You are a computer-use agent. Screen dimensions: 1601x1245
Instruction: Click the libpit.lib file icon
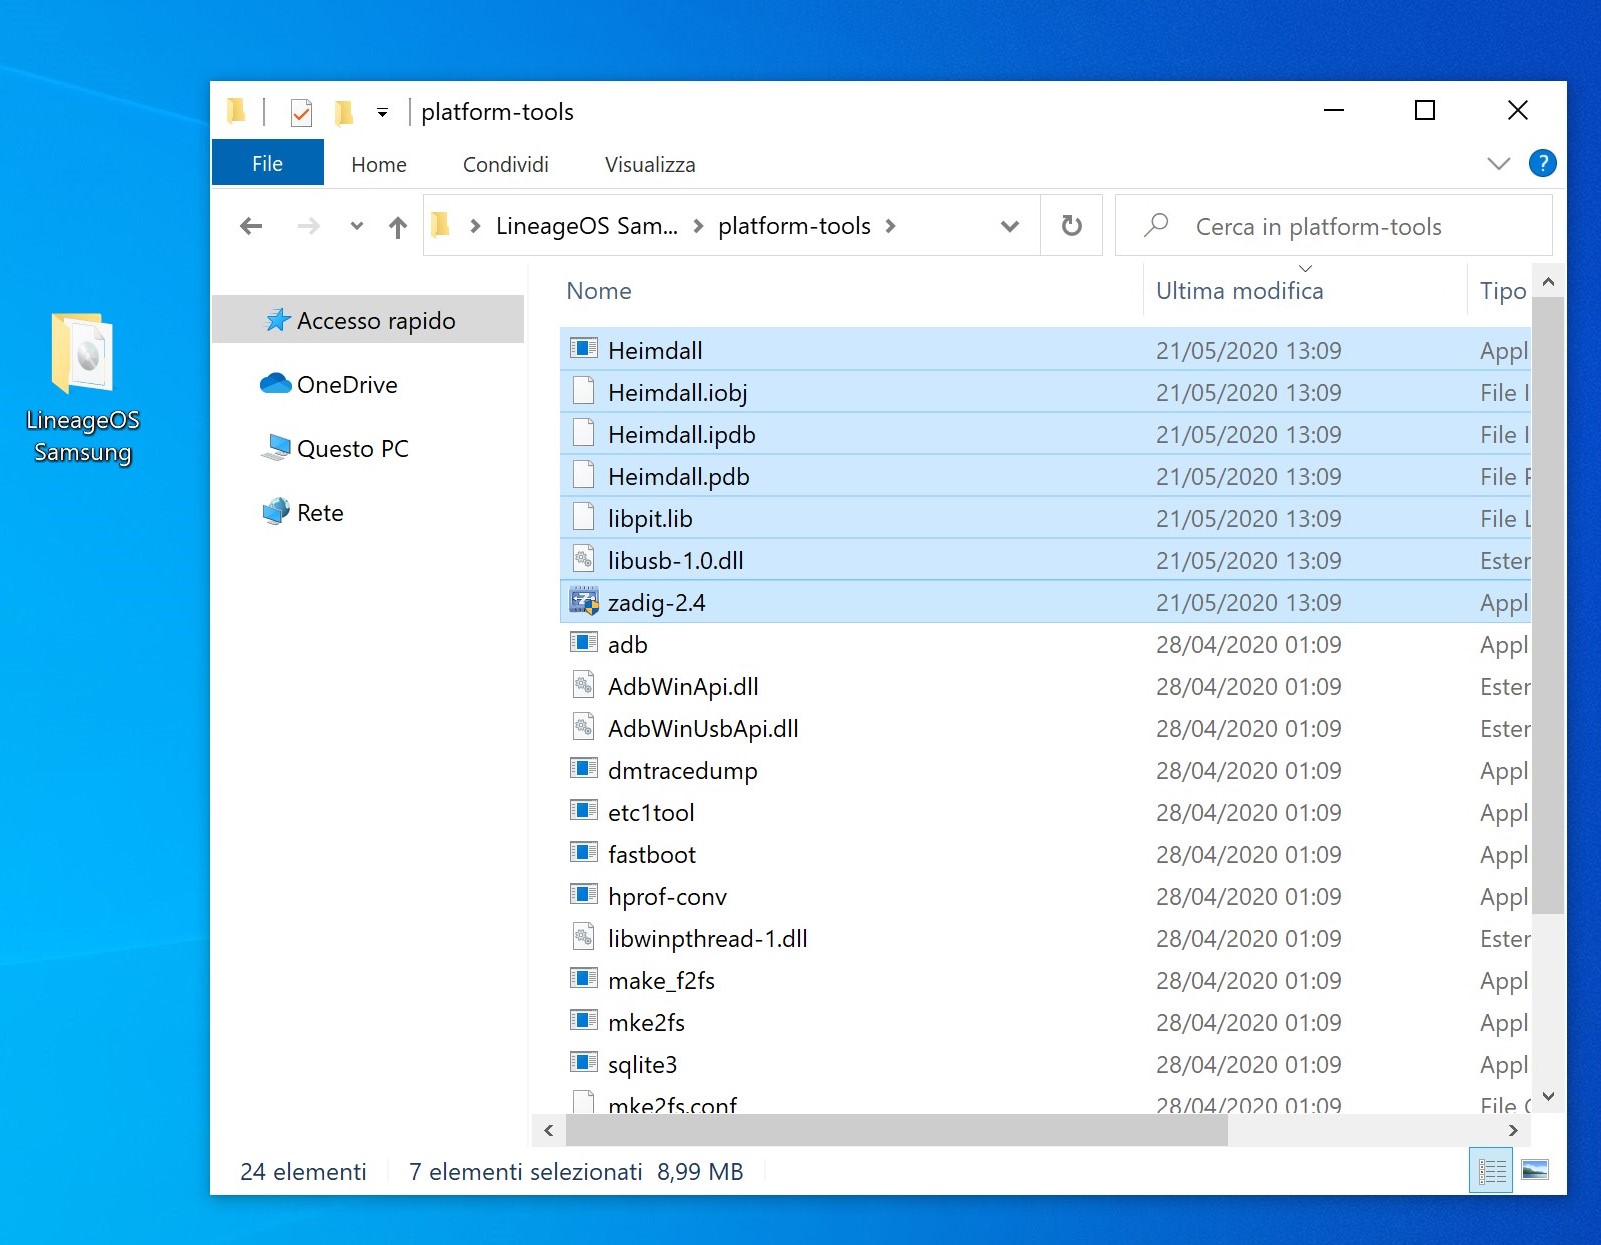click(x=584, y=517)
